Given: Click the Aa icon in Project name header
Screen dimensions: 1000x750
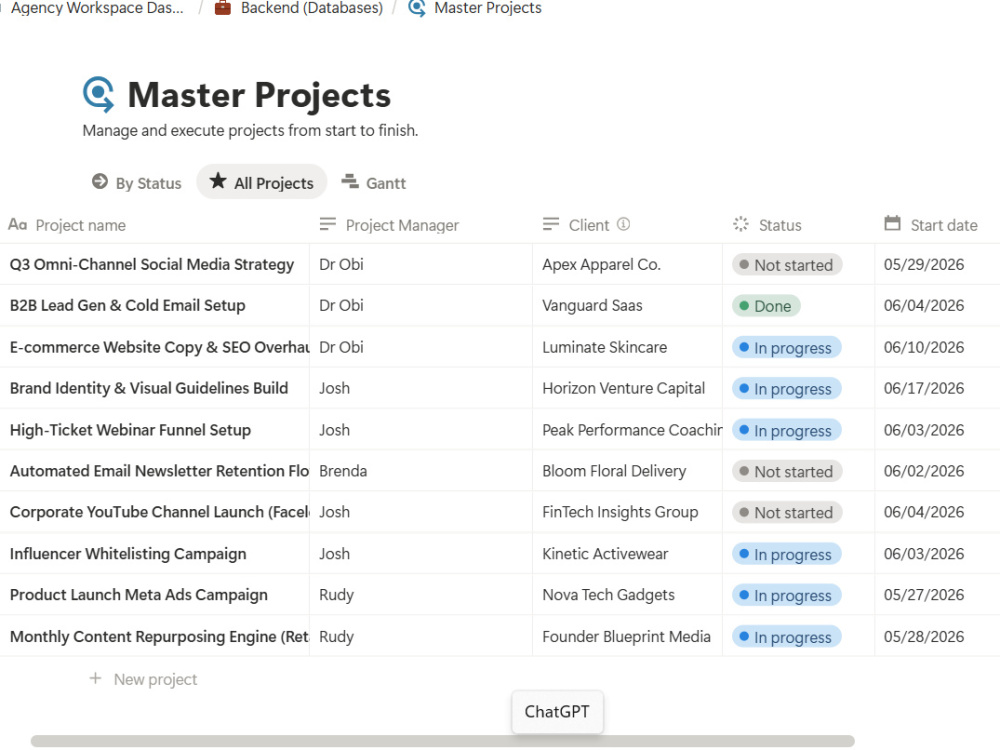Looking at the screenshot, I should click(17, 224).
